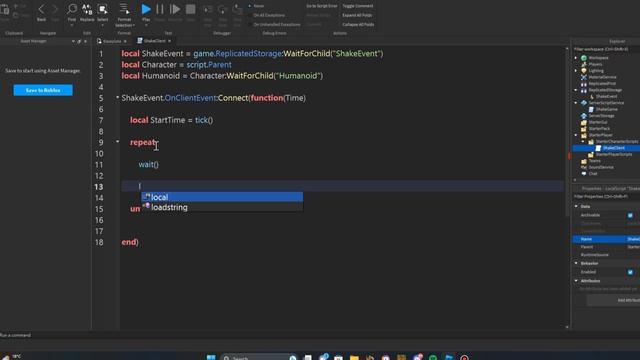640x360 pixels.
Task: Click Expand All Folds
Action: 357,15
